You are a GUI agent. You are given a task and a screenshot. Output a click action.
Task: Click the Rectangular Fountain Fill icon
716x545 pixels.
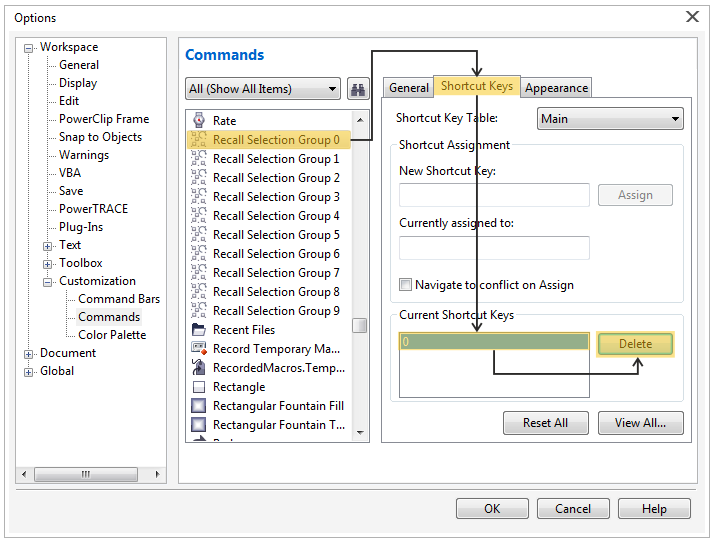[x=199, y=405]
